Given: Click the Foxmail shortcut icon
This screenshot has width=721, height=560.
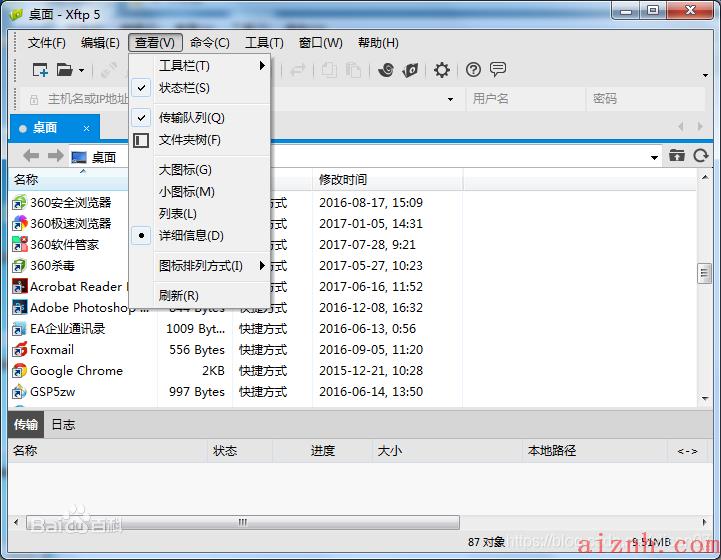Looking at the screenshot, I should [19, 350].
